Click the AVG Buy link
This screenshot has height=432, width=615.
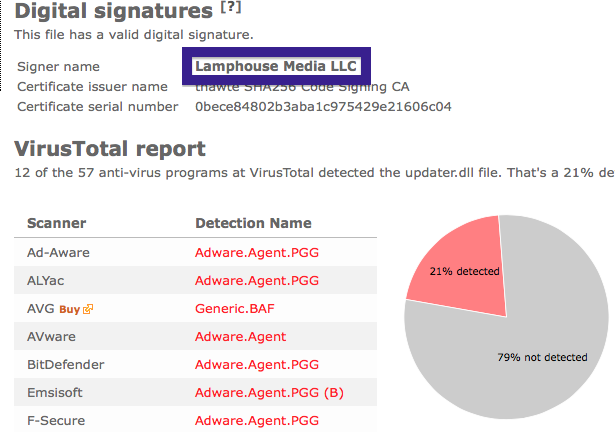[69, 310]
